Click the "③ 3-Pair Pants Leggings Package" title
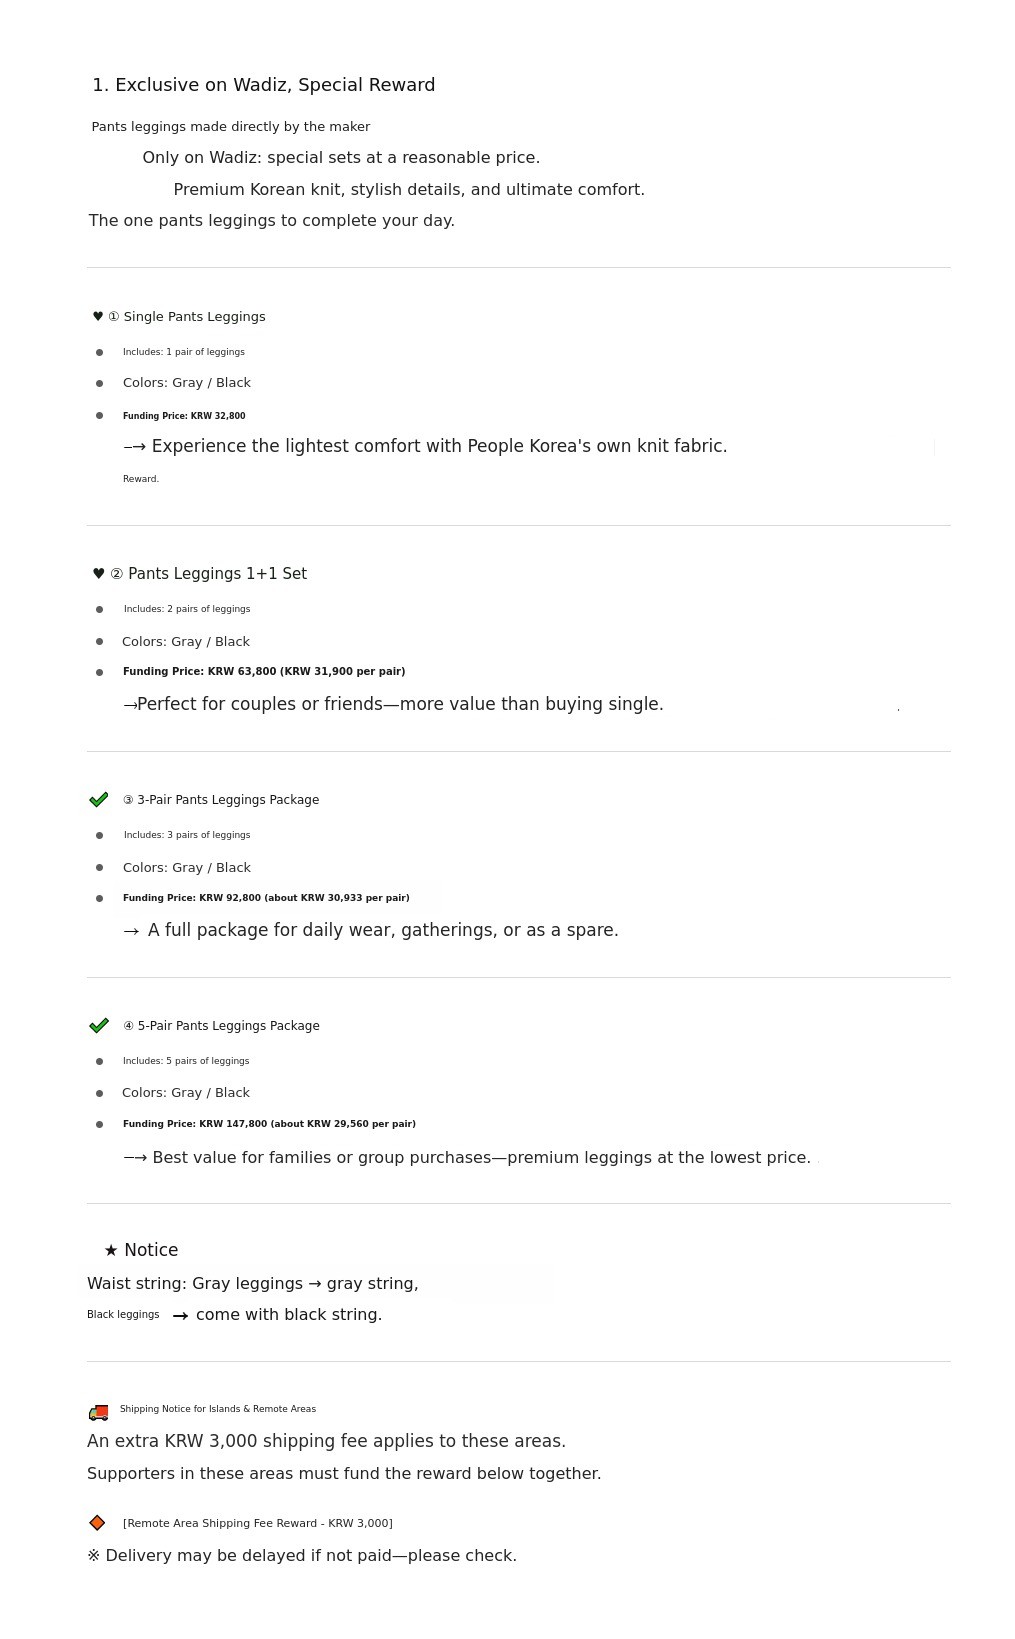 [x=221, y=800]
